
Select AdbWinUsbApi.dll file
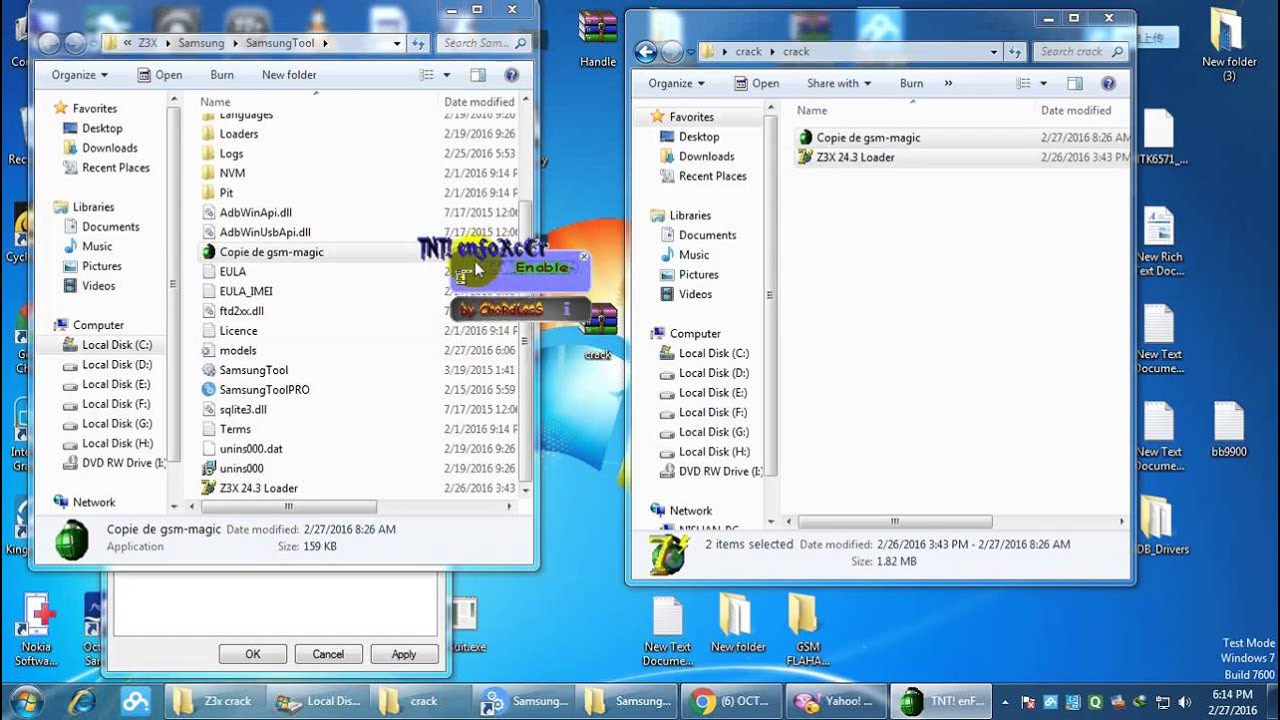256,232
